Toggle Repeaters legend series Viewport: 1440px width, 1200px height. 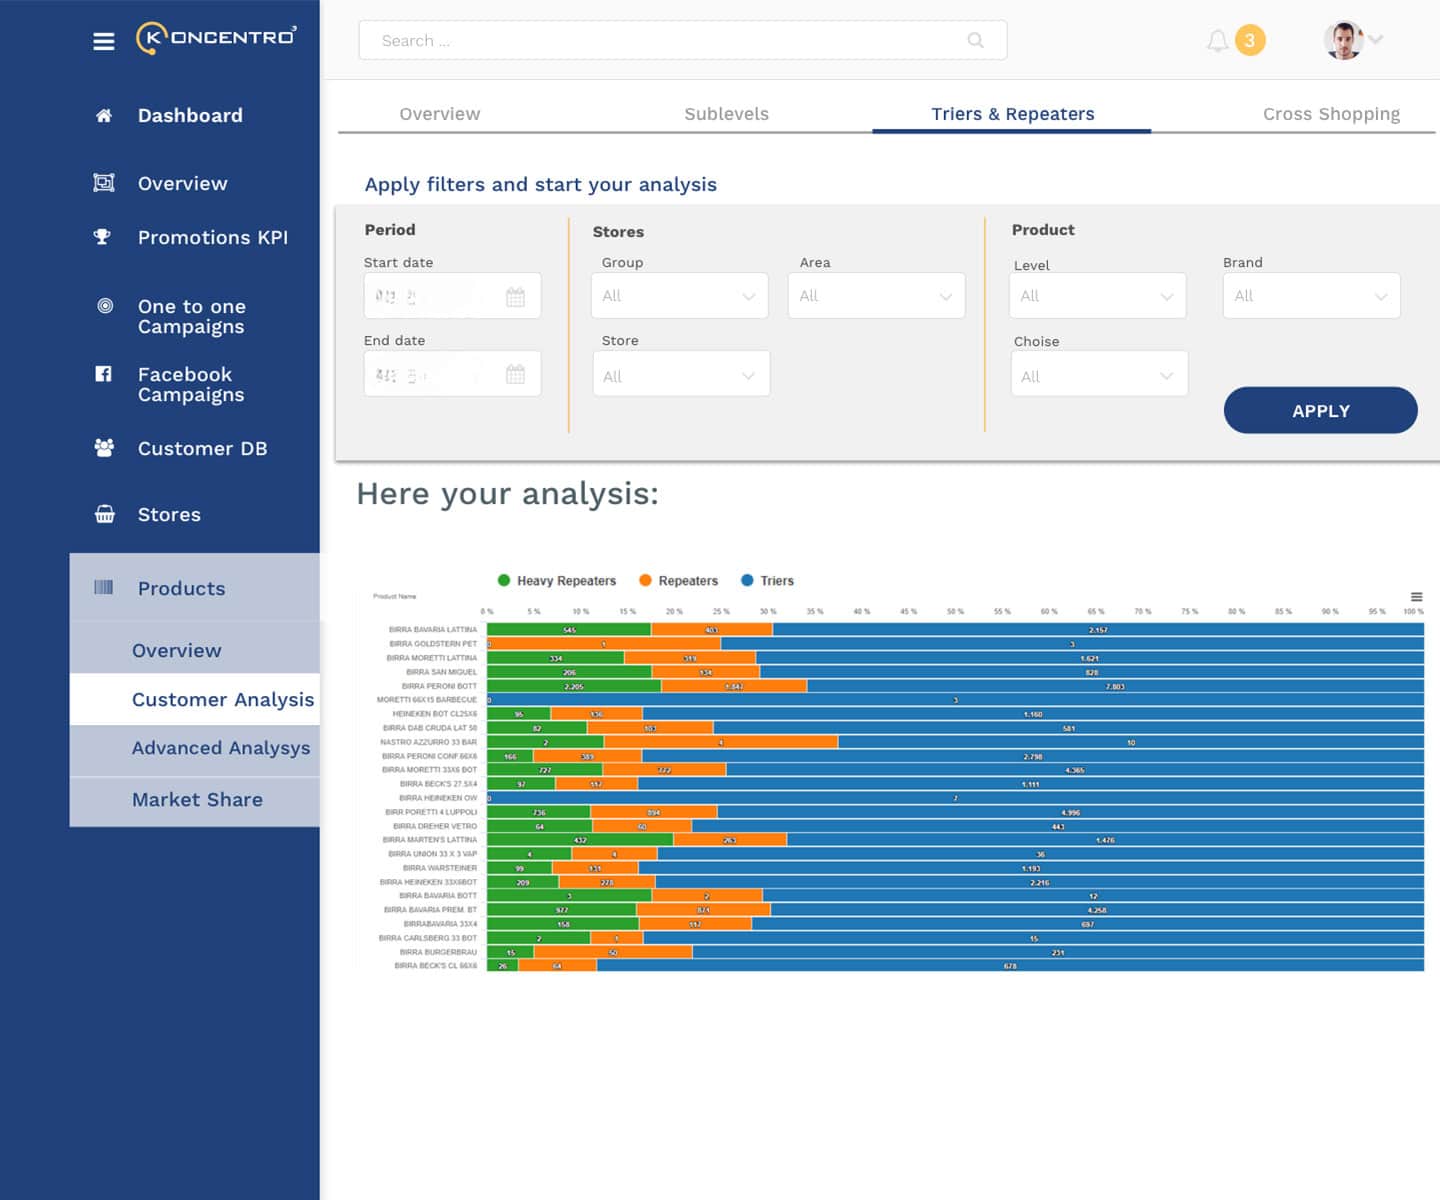coord(679,581)
